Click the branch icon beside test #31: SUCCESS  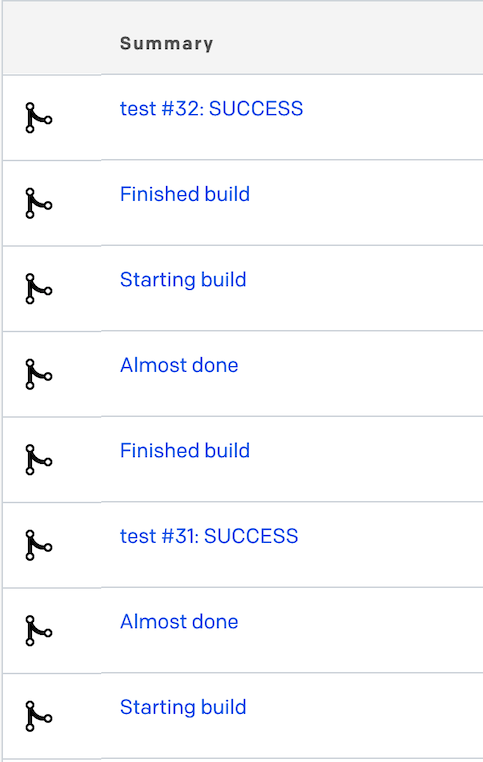coord(38,545)
